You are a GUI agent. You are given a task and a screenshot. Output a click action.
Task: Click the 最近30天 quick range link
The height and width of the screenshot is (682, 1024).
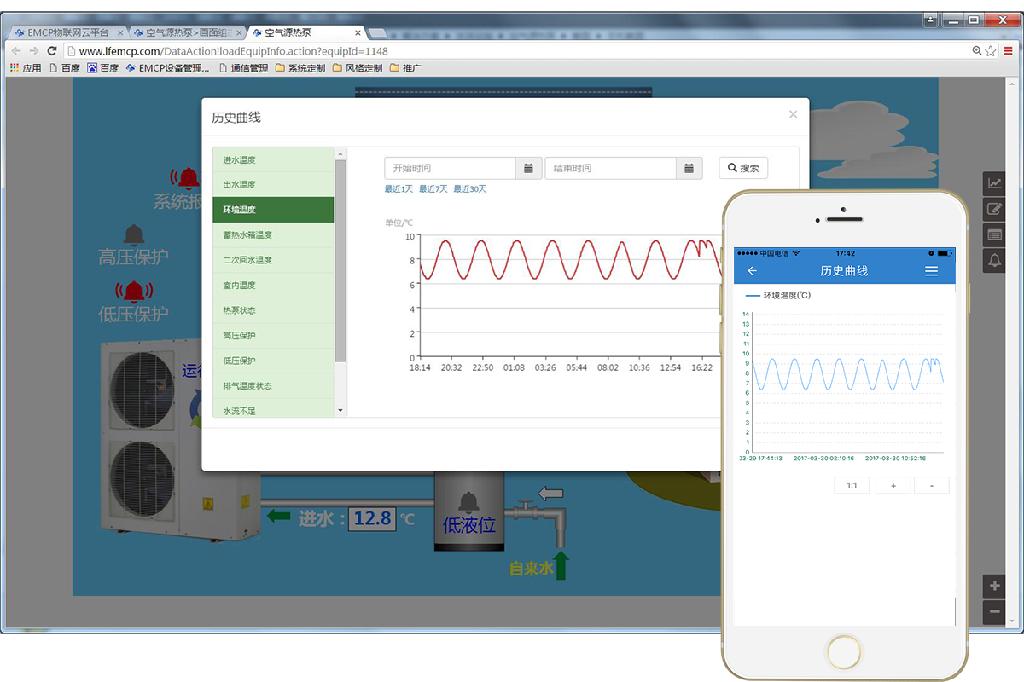pyautogui.click(x=470, y=189)
